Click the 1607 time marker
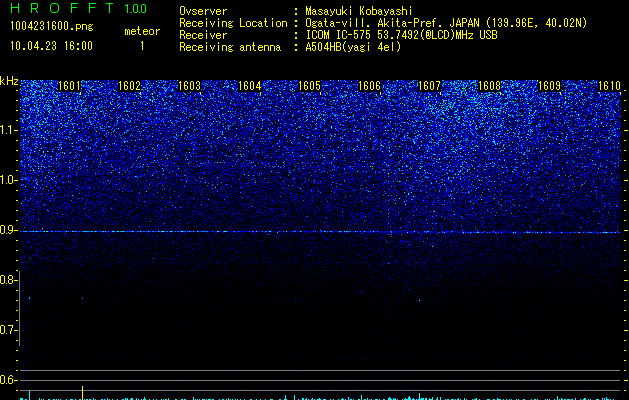Image resolution: width=629 pixels, height=400 pixels. click(429, 86)
